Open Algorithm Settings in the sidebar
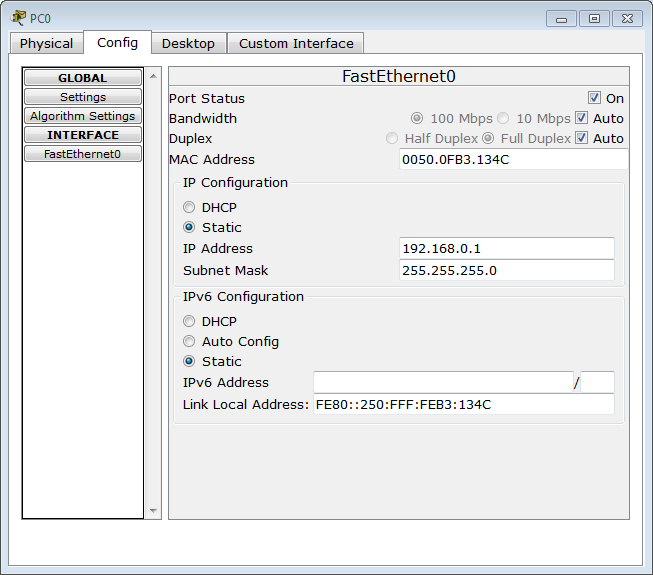The height and width of the screenshot is (575, 653). coord(83,116)
